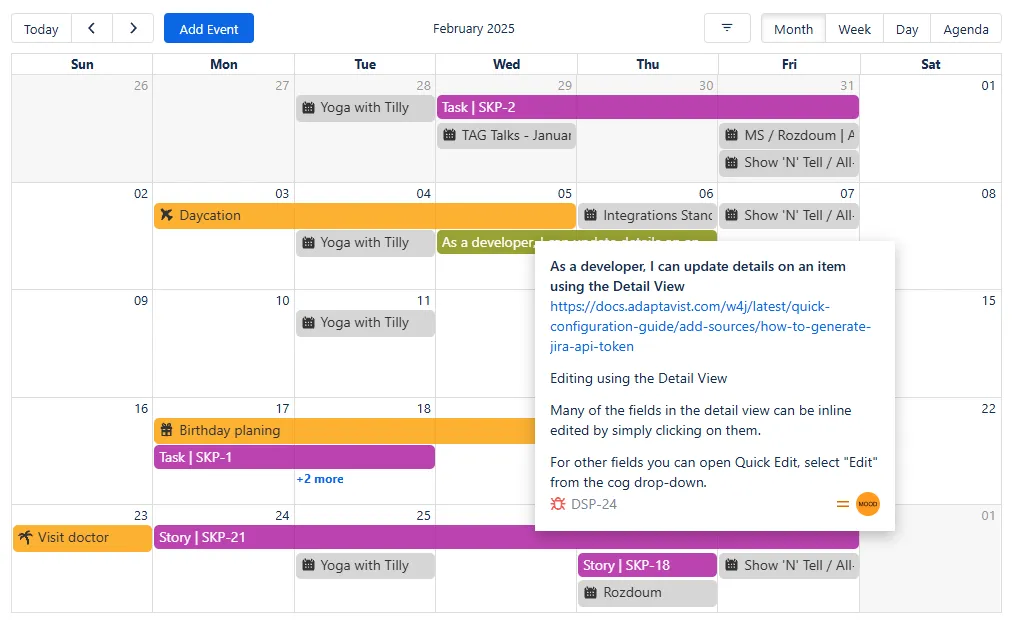
Task: Open the Birthday planing event
Action: pos(345,430)
